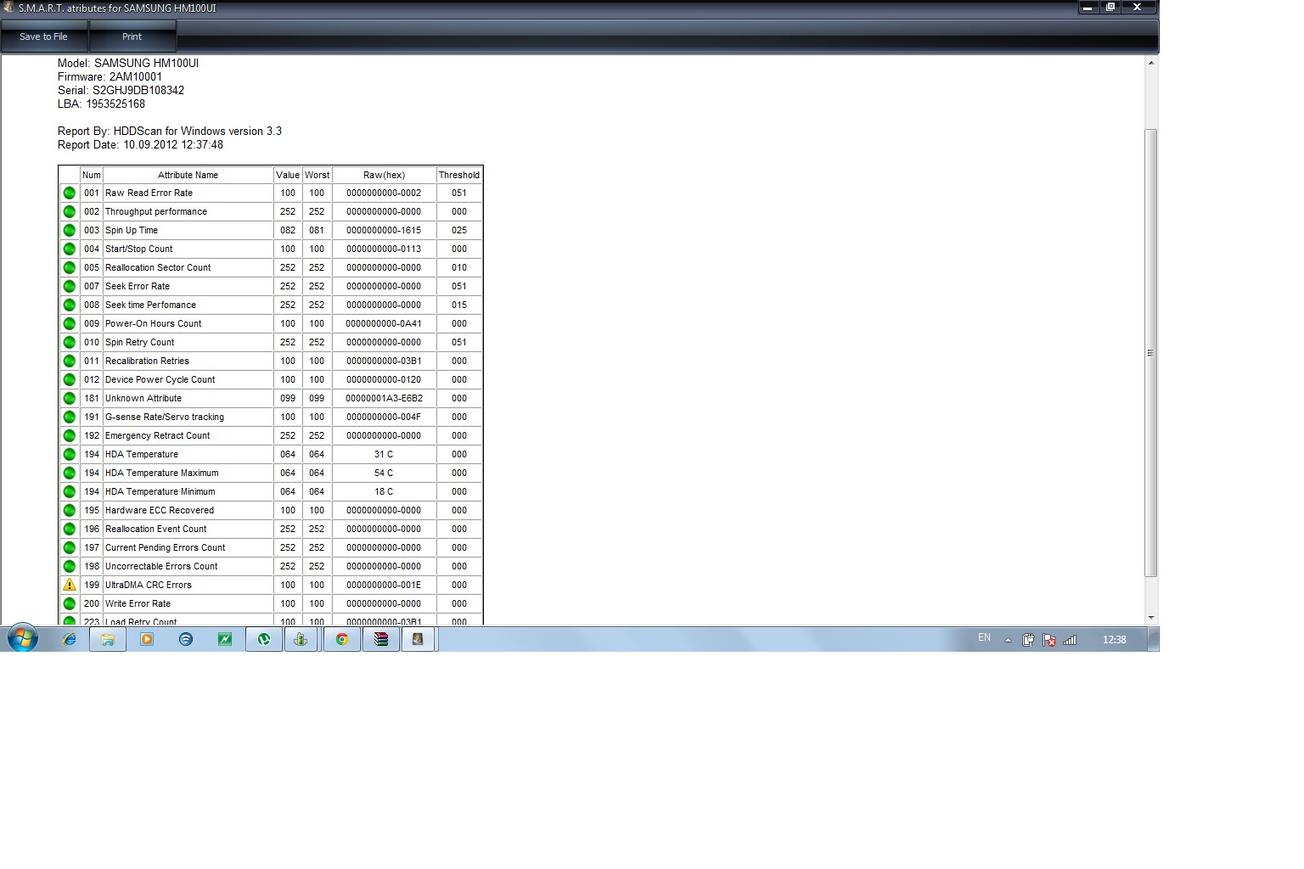Image resolution: width=1304 pixels, height=869 pixels.
Task: Click green status icon for Throughput performance
Action: [69, 212]
